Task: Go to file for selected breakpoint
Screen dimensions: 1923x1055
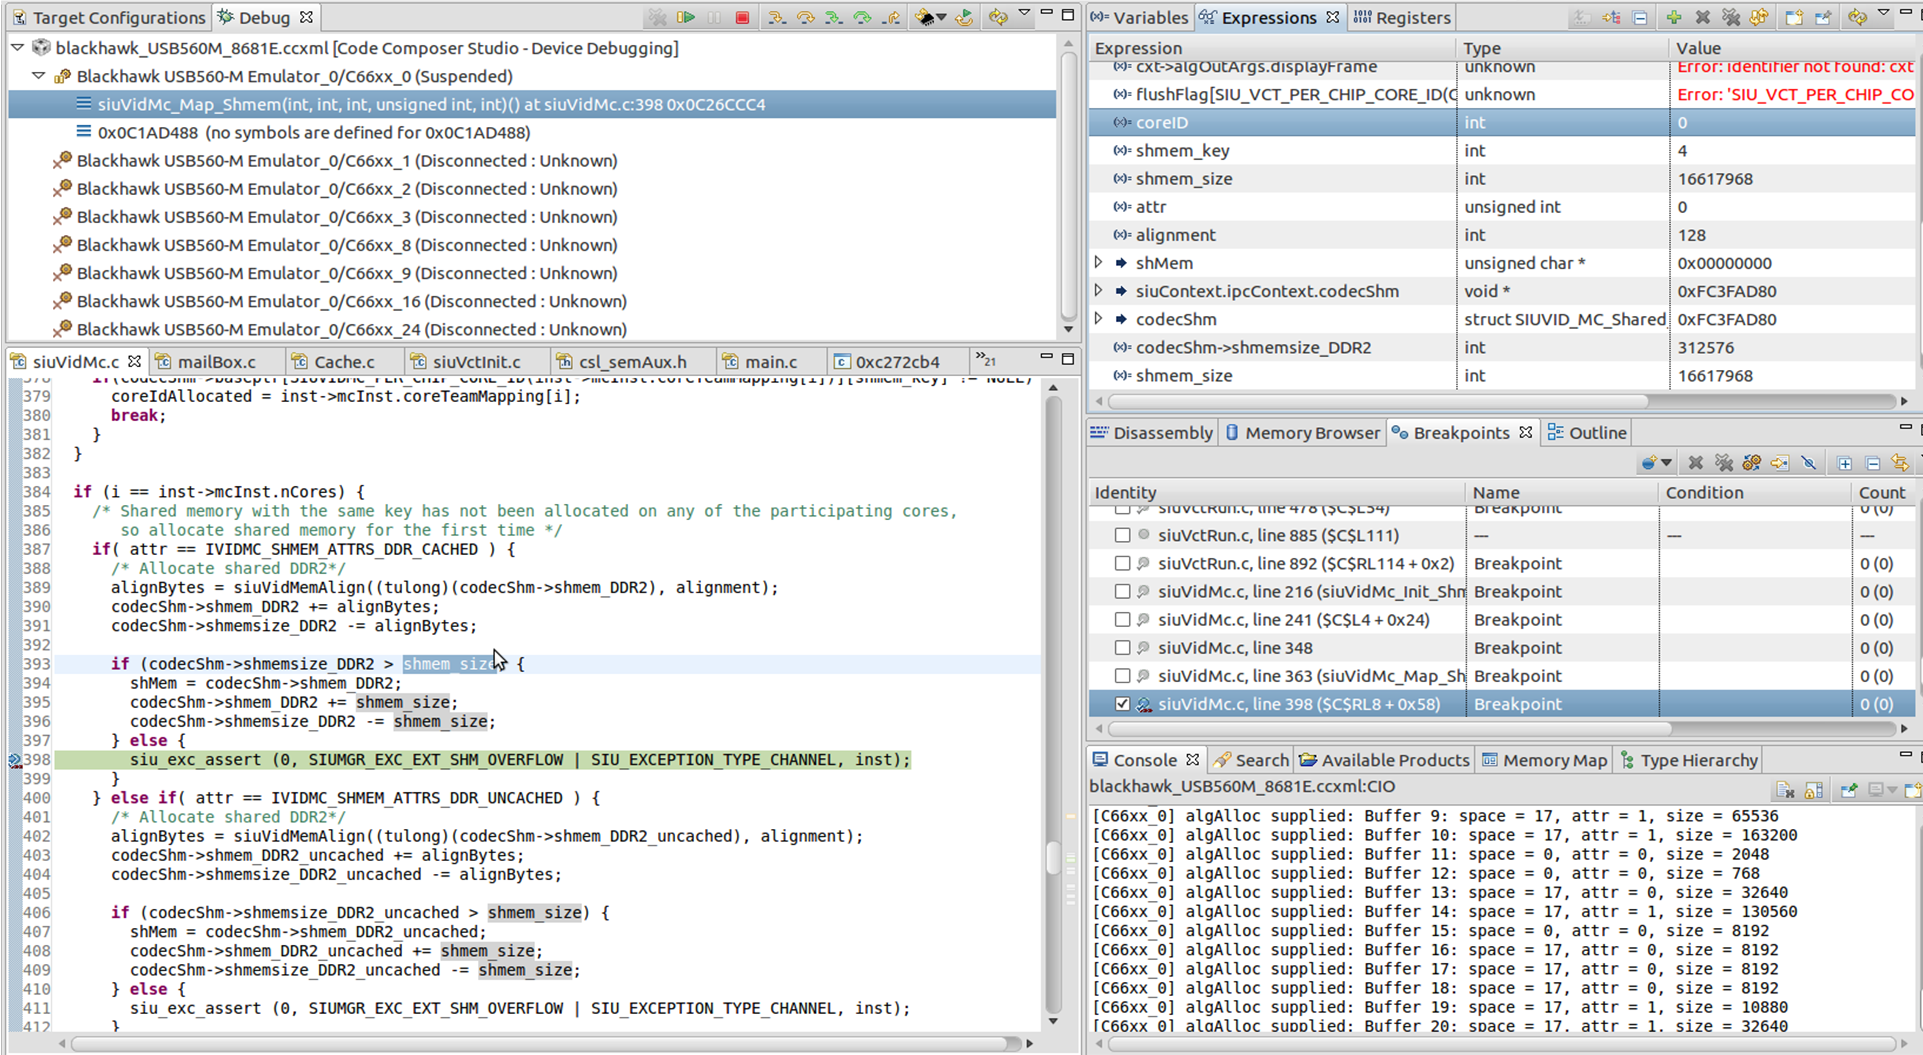Action: tap(1780, 463)
